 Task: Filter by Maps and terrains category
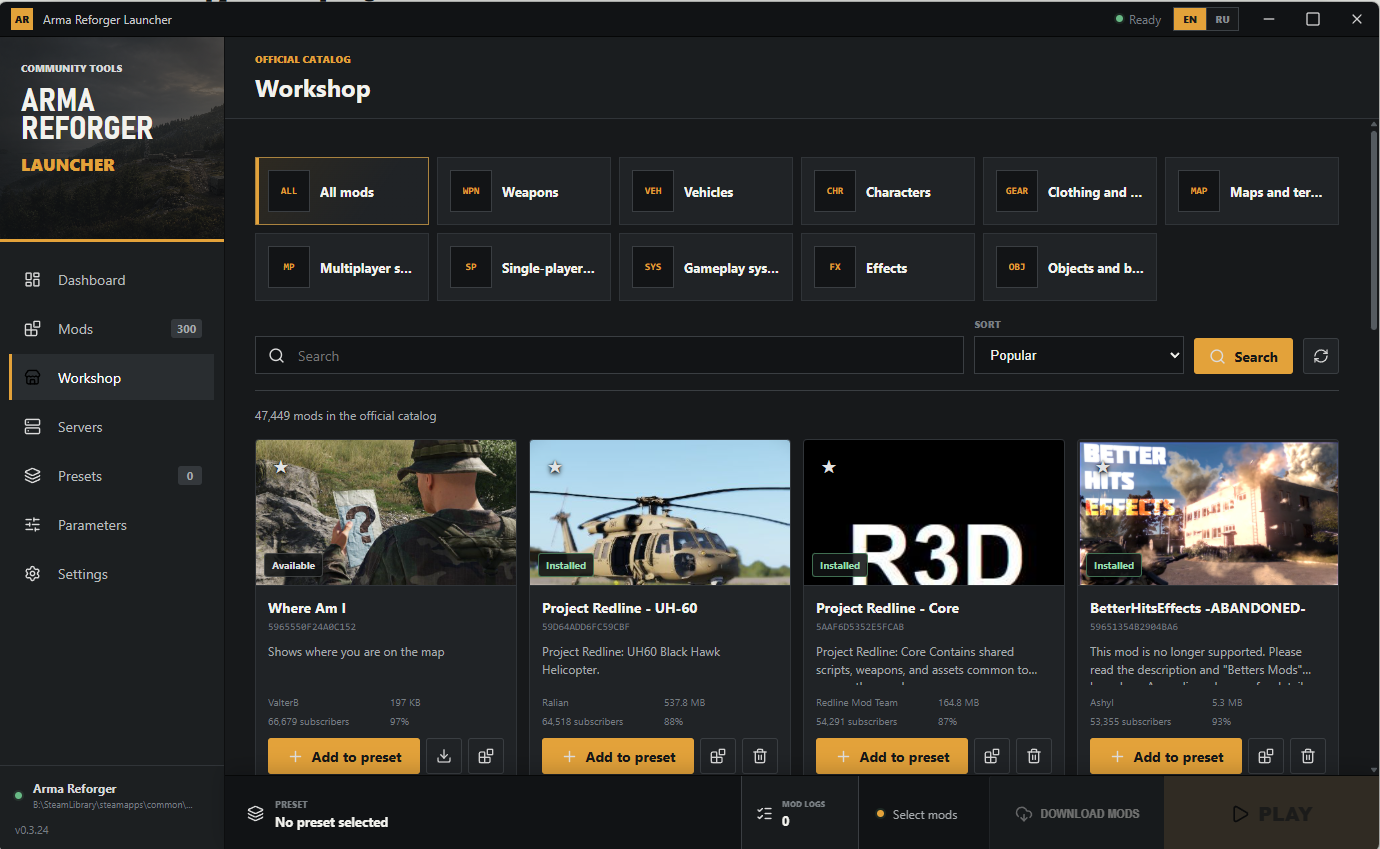pyautogui.click(x=1252, y=191)
